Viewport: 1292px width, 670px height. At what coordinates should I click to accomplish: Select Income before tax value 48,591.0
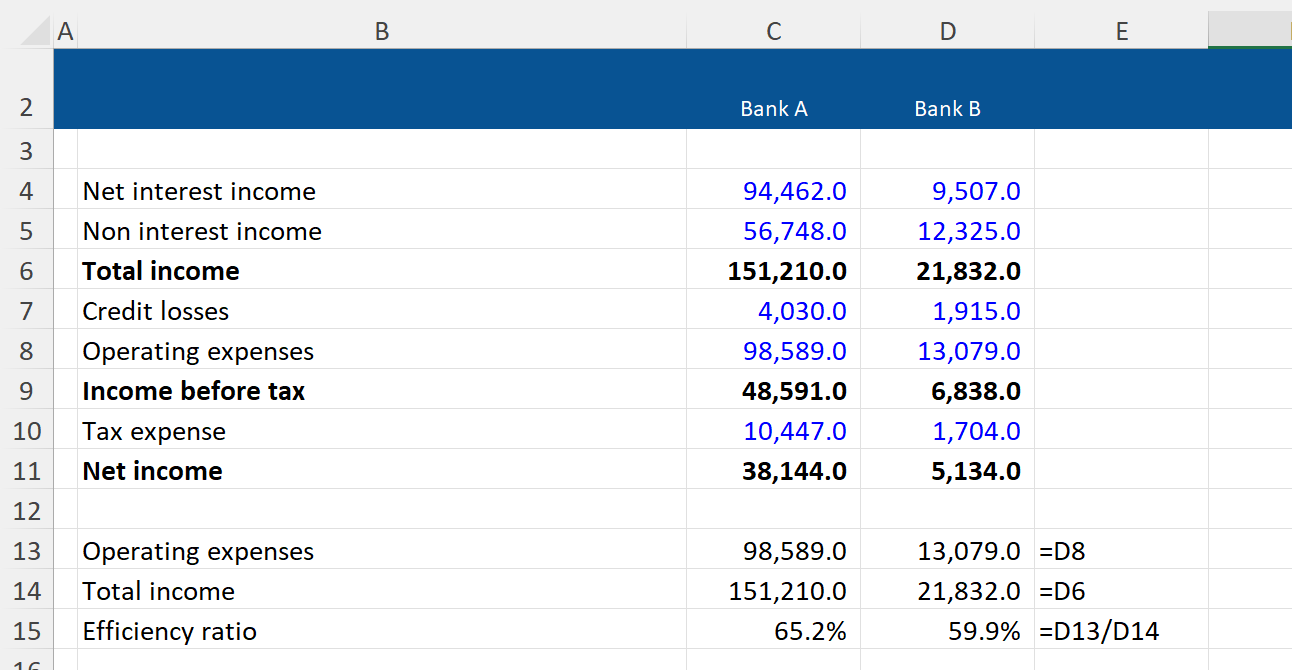click(794, 391)
